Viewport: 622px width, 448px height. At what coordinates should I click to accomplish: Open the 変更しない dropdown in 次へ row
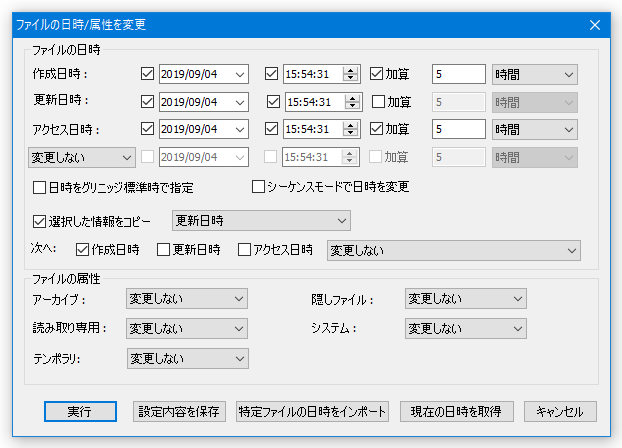click(454, 250)
